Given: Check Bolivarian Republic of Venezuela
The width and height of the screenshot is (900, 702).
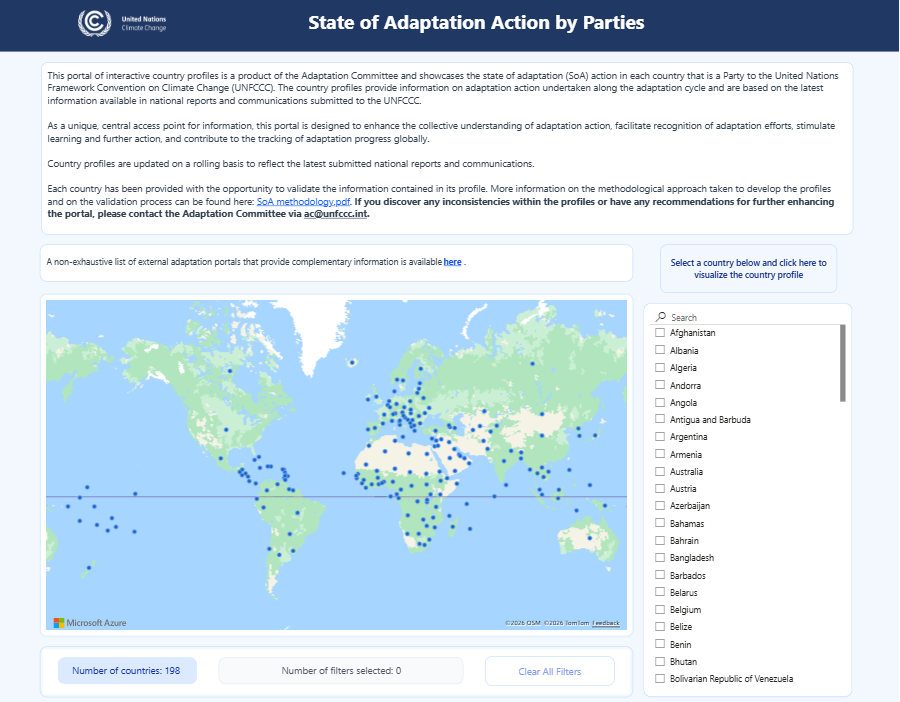Looking at the screenshot, I should pyautogui.click(x=660, y=678).
